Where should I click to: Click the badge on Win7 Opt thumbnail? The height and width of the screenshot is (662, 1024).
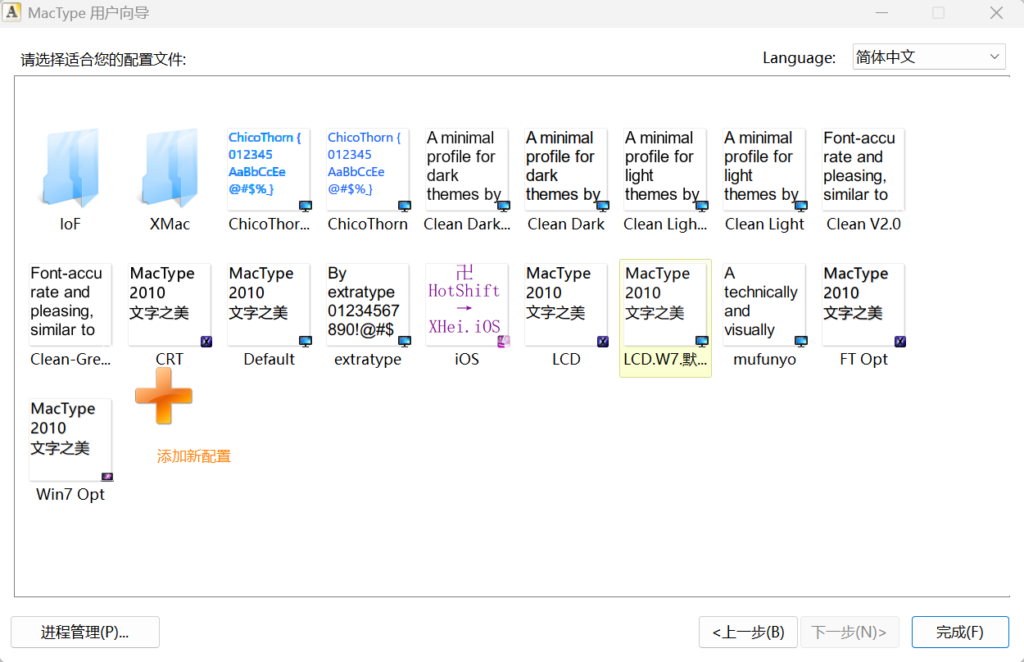pos(107,477)
